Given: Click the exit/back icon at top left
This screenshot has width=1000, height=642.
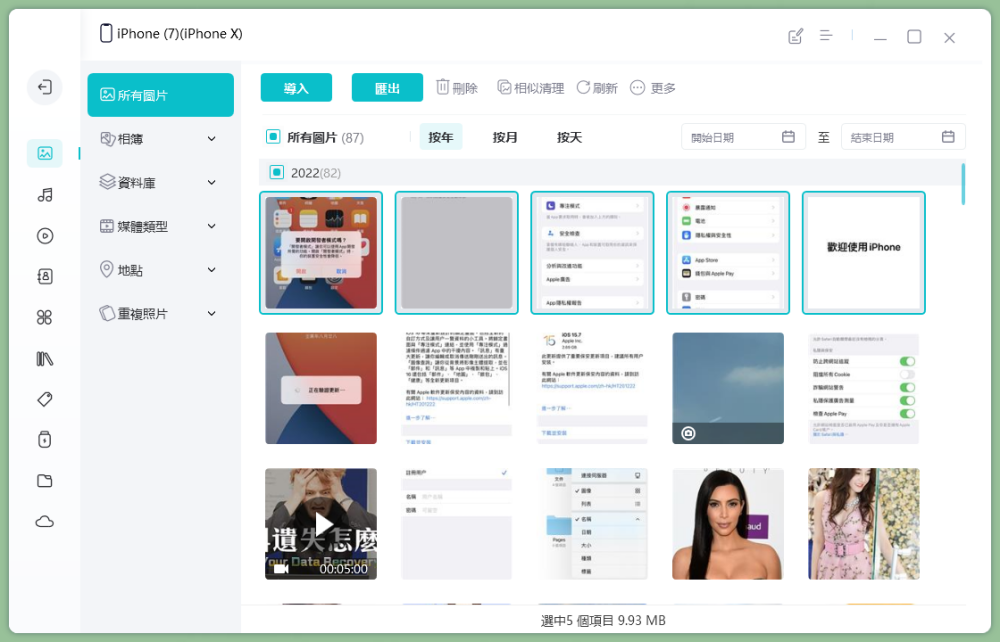Looking at the screenshot, I should pos(44,88).
